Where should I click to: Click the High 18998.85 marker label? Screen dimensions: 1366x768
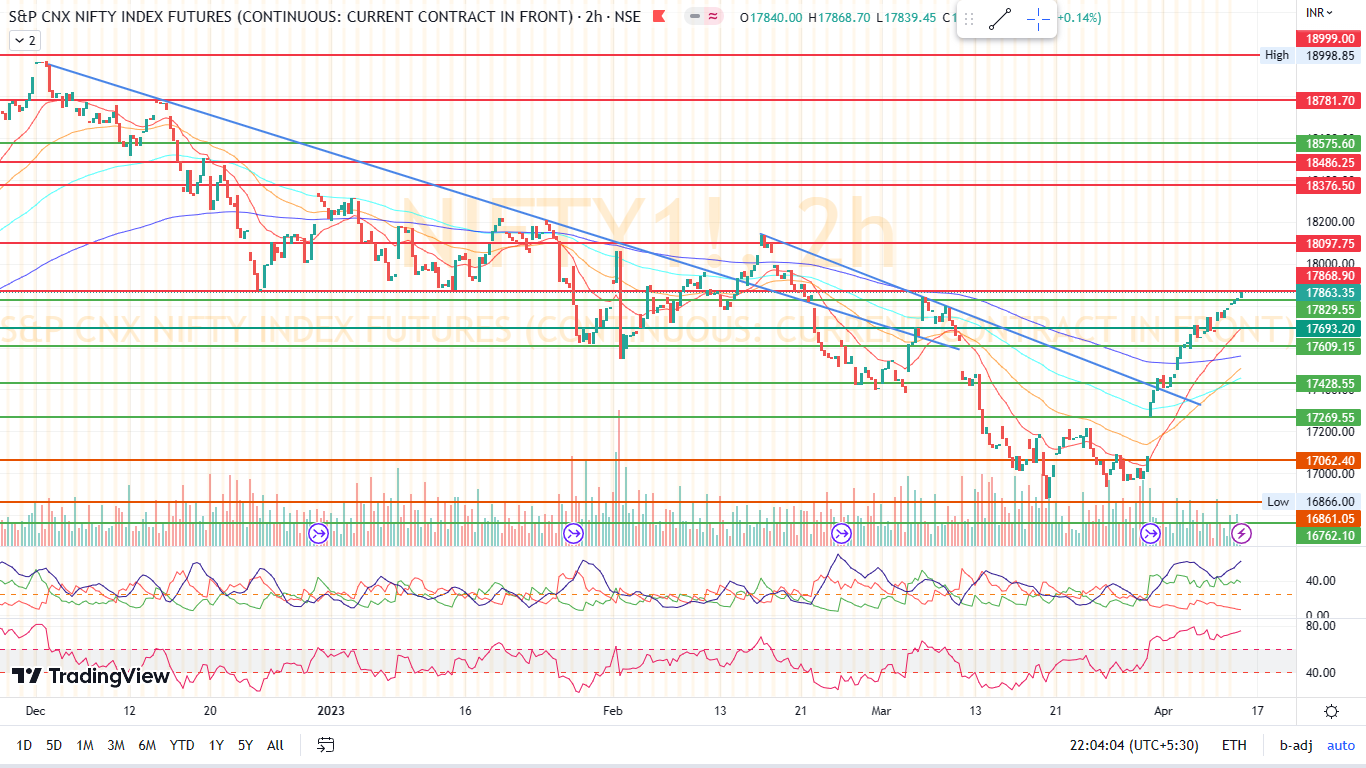tap(1311, 55)
